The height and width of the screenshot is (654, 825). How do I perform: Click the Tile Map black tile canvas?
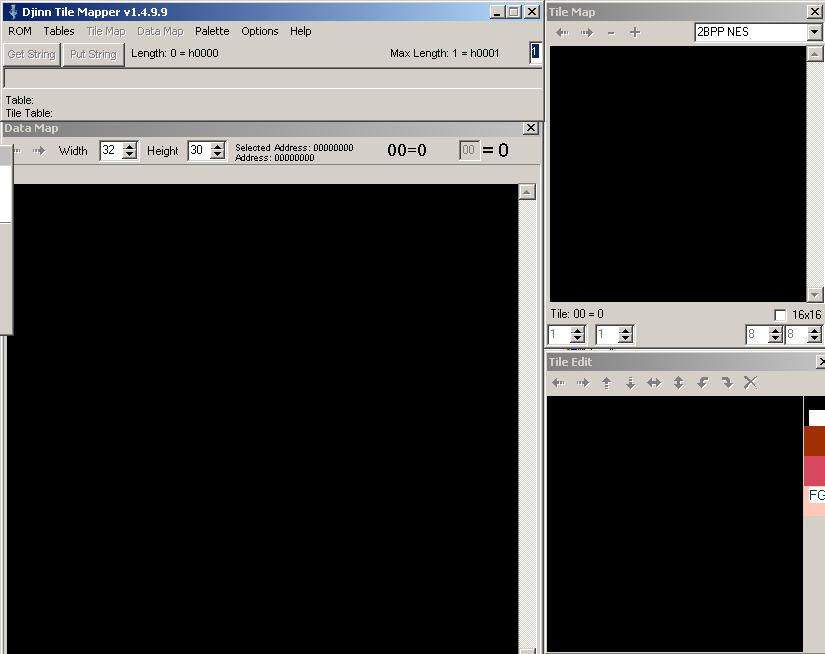(x=678, y=174)
